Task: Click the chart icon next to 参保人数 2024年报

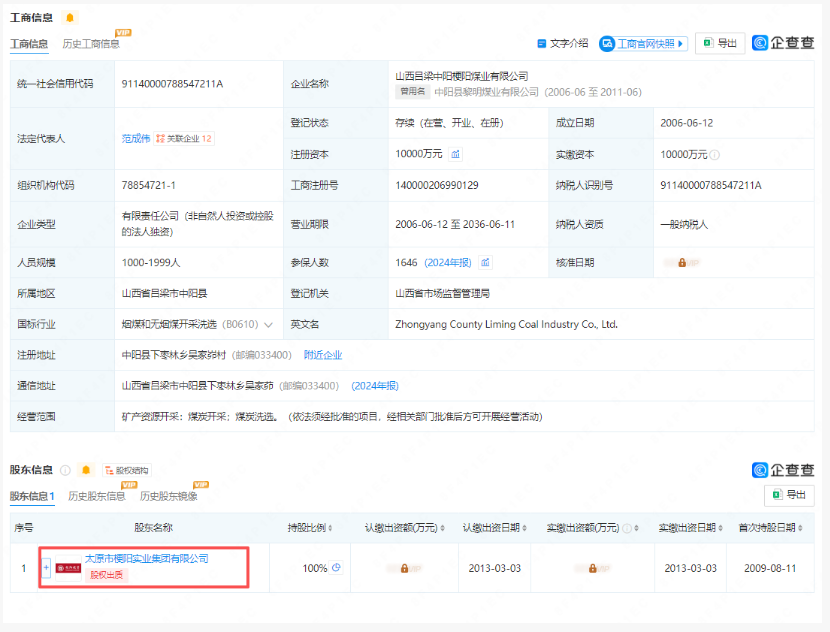Action: tap(485, 262)
